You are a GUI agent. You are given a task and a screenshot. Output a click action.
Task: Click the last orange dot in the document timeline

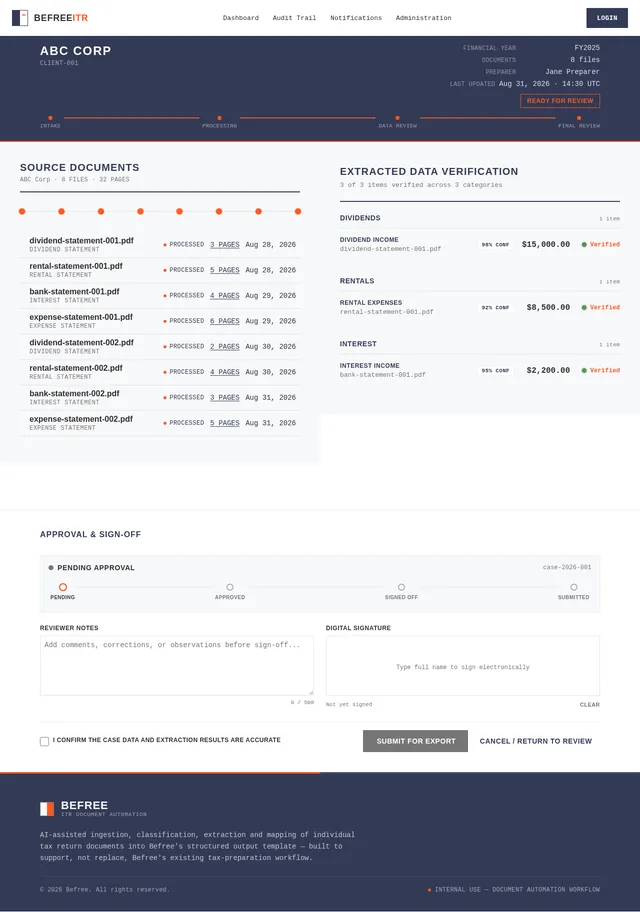[298, 212]
